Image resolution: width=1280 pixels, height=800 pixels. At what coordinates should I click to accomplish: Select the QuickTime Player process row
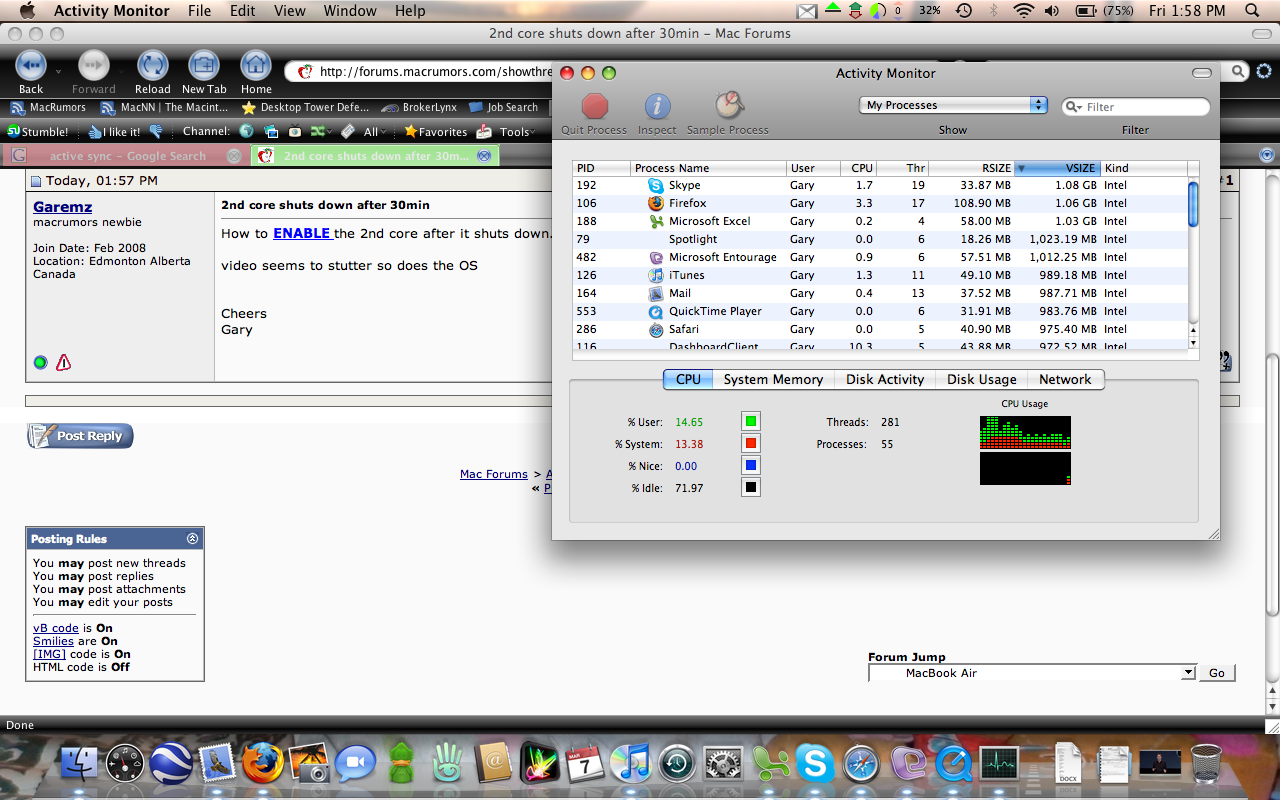point(880,311)
